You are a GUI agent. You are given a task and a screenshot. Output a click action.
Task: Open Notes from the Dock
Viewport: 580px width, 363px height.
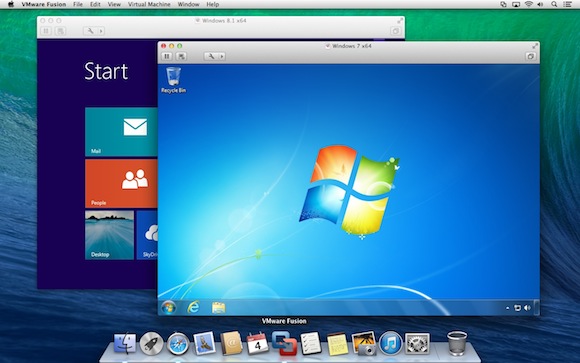click(x=337, y=344)
